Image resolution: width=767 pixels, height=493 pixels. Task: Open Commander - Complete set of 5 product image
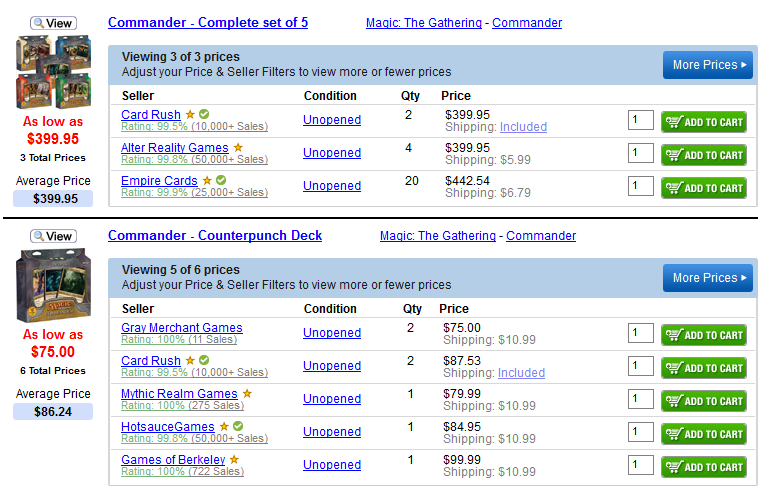[53, 71]
